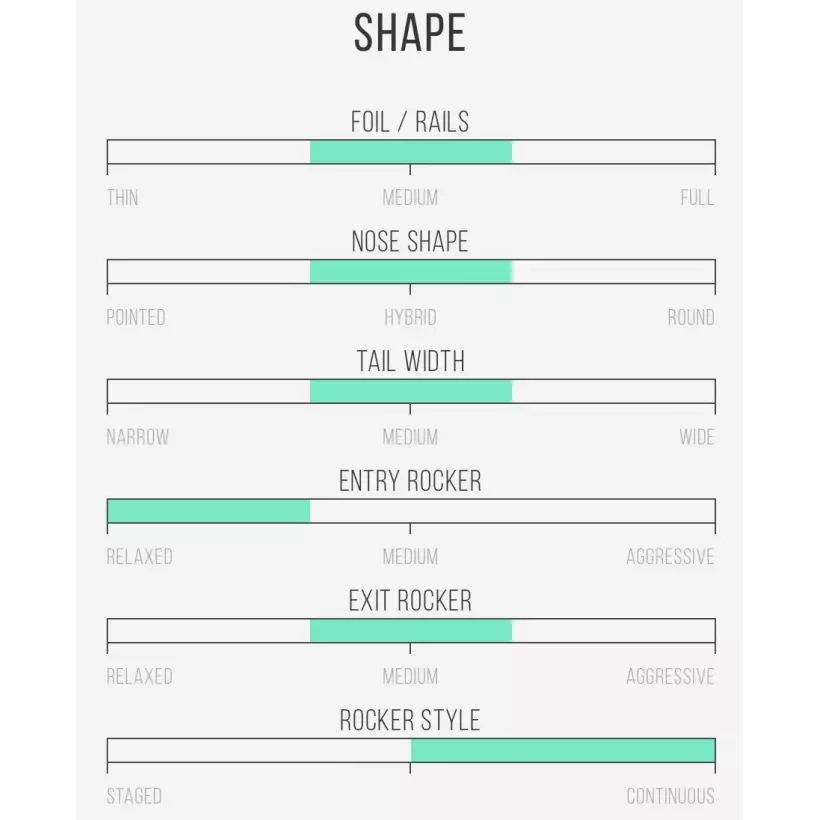The image size is (820, 820).
Task: Click the ROUND nose shape label
Action: 691,318
